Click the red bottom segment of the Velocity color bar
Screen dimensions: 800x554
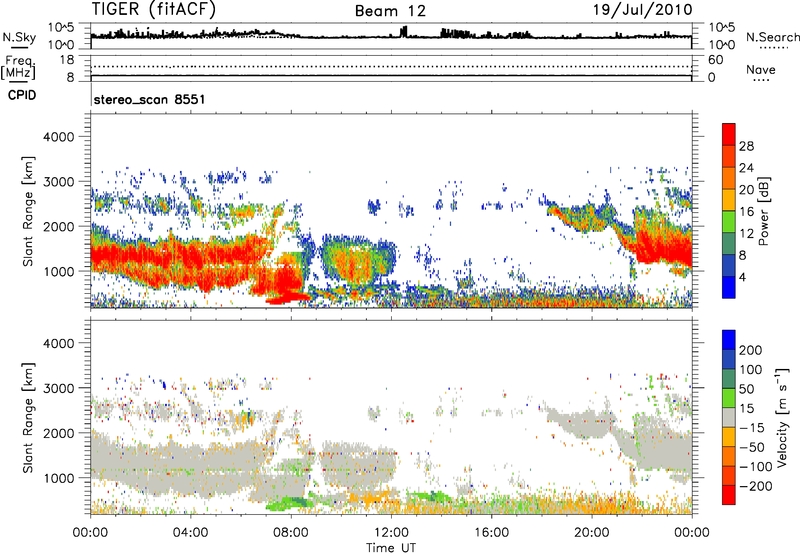[729, 495]
